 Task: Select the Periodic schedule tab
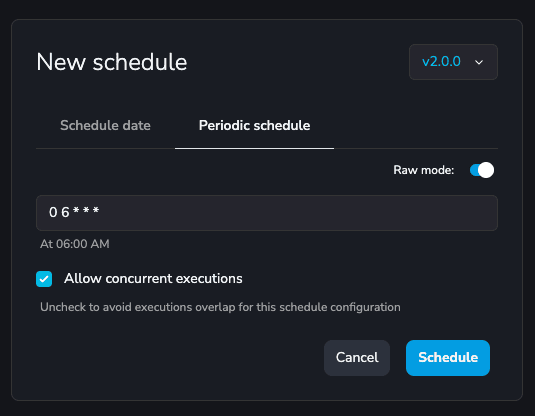pos(255,125)
